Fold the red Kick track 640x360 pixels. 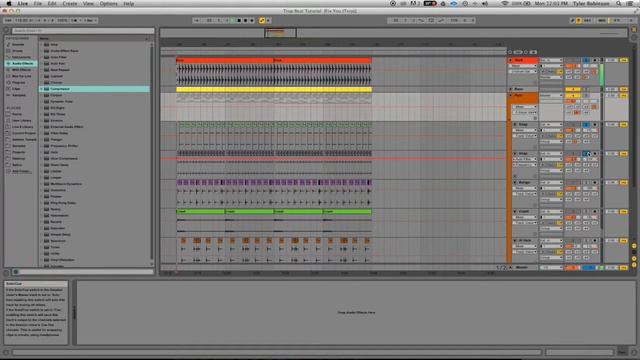coord(511,60)
